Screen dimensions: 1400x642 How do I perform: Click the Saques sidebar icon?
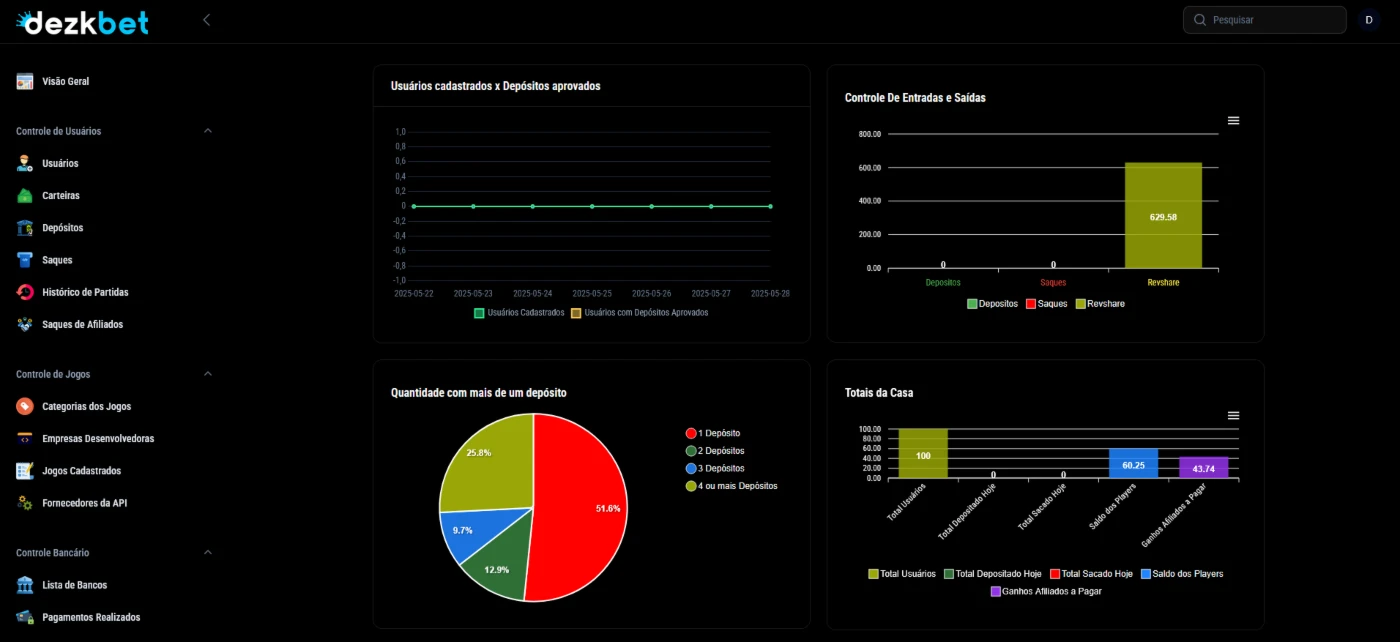(x=25, y=260)
